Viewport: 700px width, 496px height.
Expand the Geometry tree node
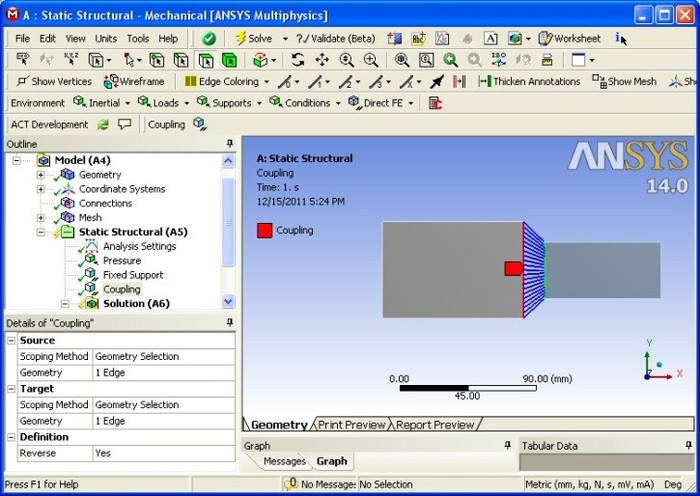coord(41,175)
